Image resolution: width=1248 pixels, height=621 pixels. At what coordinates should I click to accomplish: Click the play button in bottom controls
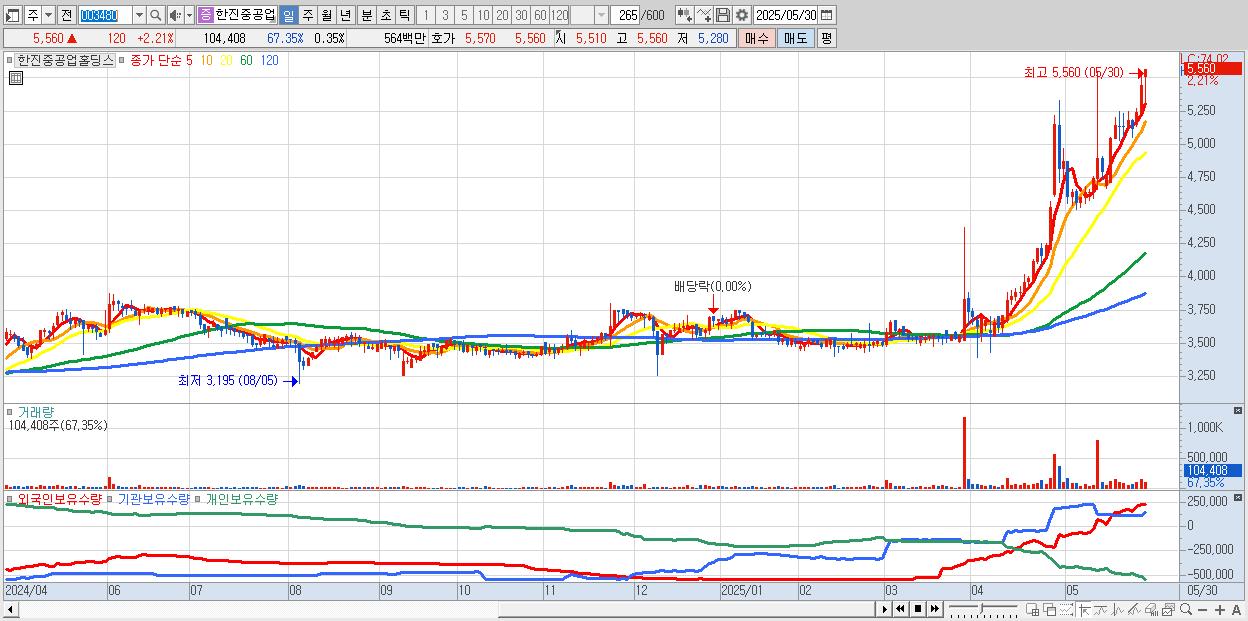tap(885, 609)
